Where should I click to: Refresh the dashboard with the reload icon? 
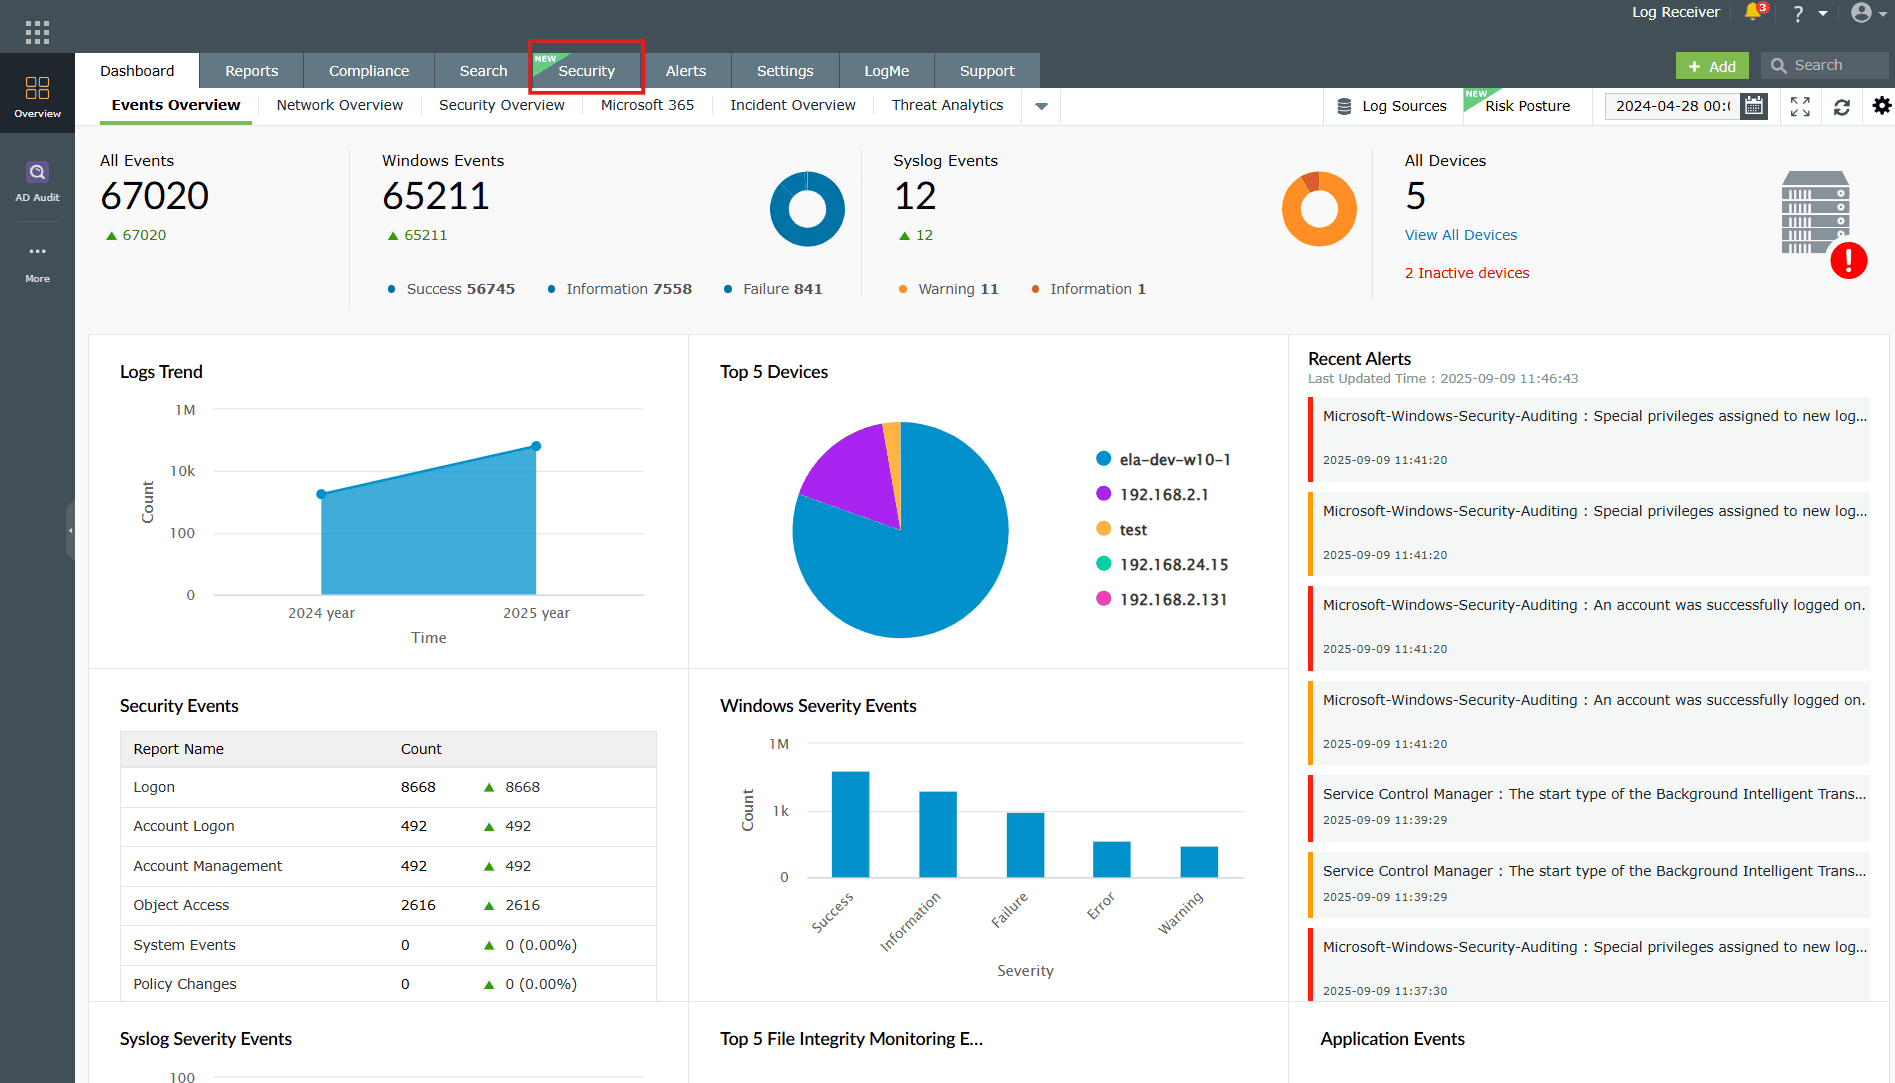click(x=1842, y=106)
